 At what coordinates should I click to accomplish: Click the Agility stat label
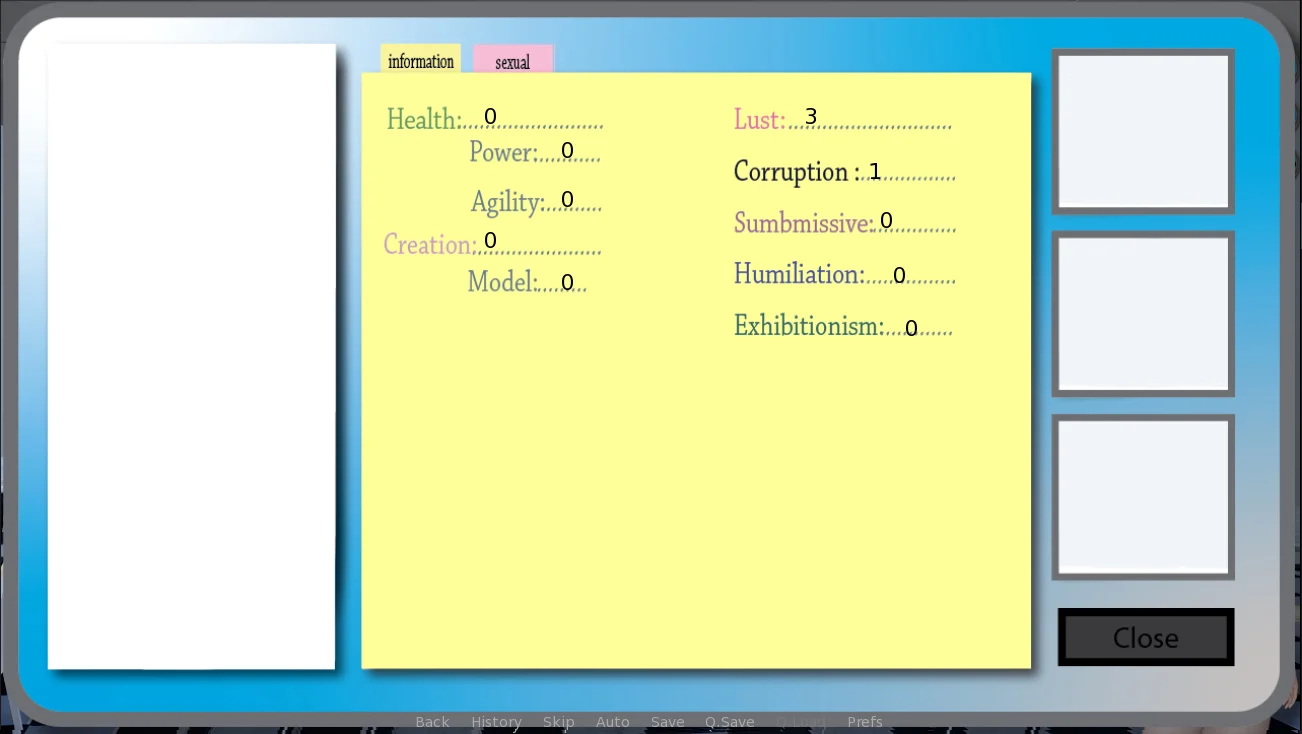pyautogui.click(x=507, y=202)
